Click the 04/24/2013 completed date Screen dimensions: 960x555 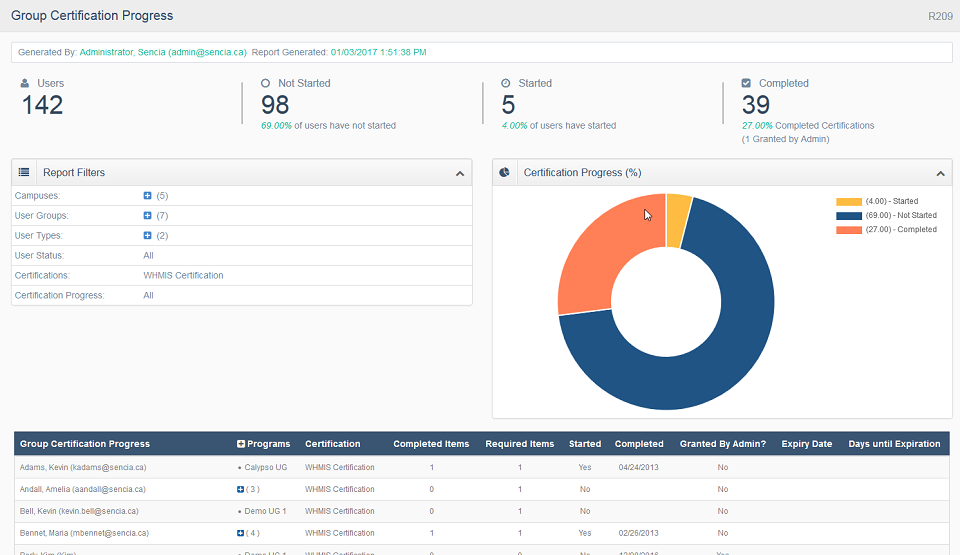coord(639,467)
